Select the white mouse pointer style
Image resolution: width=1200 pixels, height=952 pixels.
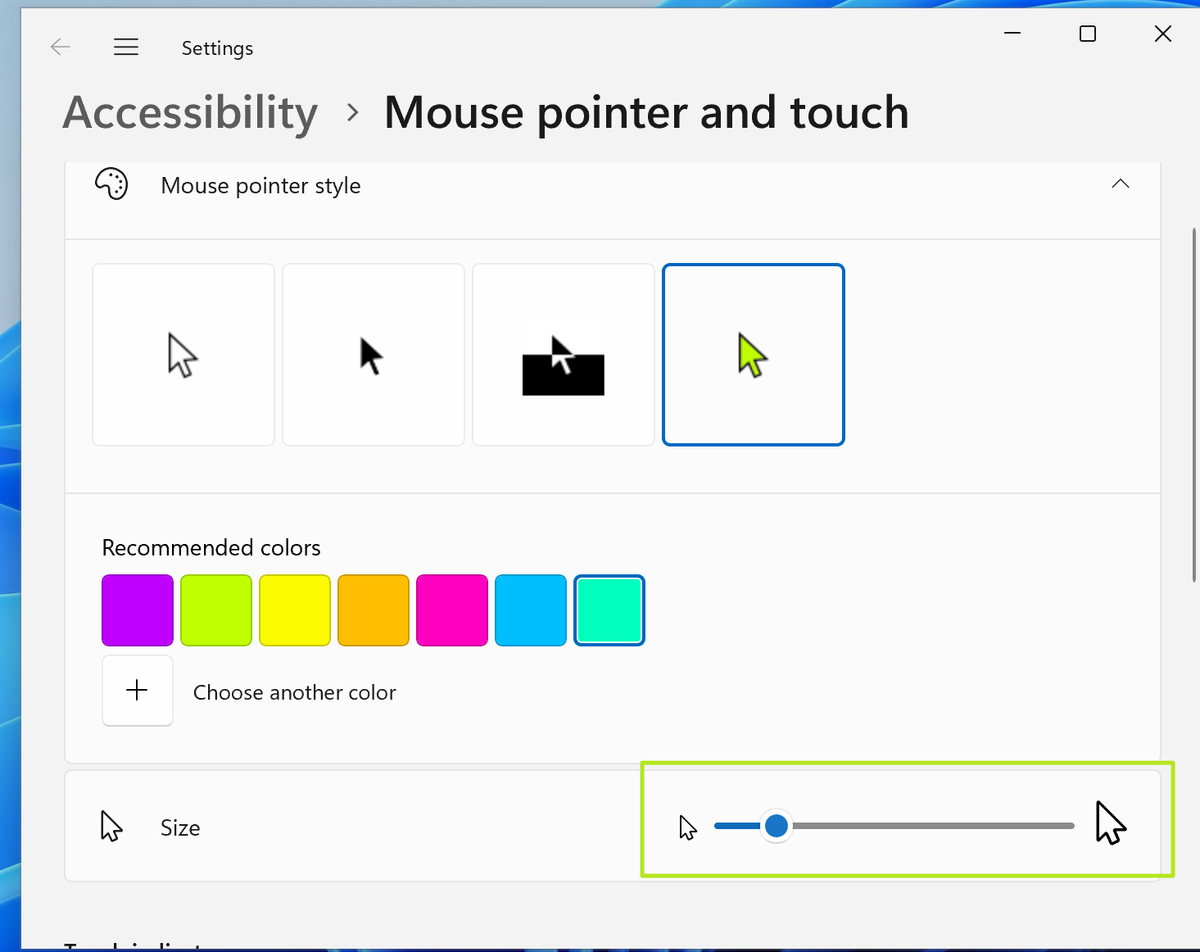(x=183, y=354)
